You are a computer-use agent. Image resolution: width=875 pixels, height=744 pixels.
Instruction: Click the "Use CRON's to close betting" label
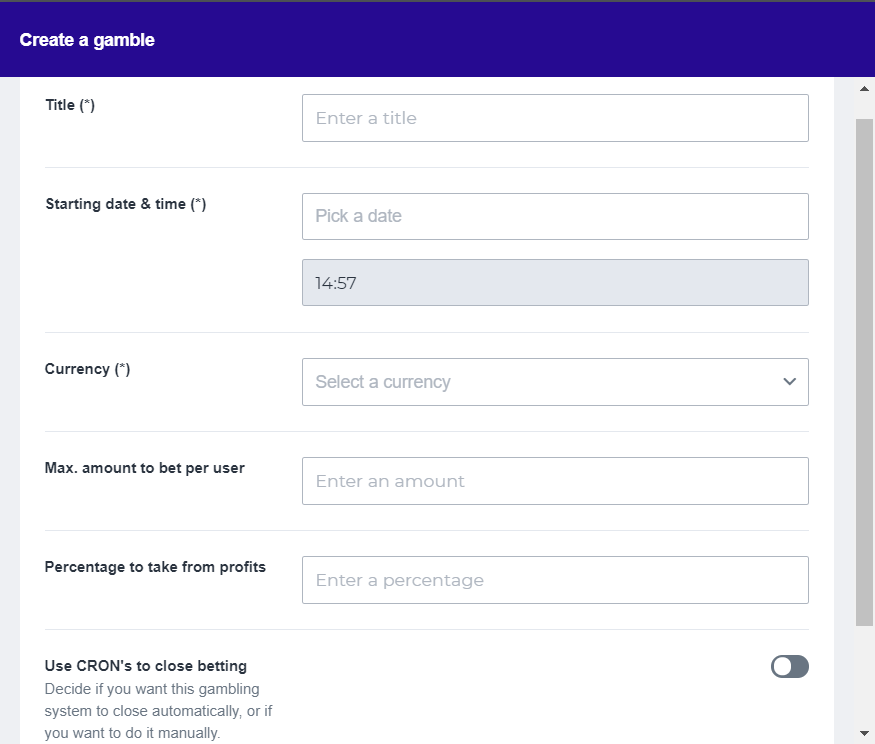coord(145,666)
